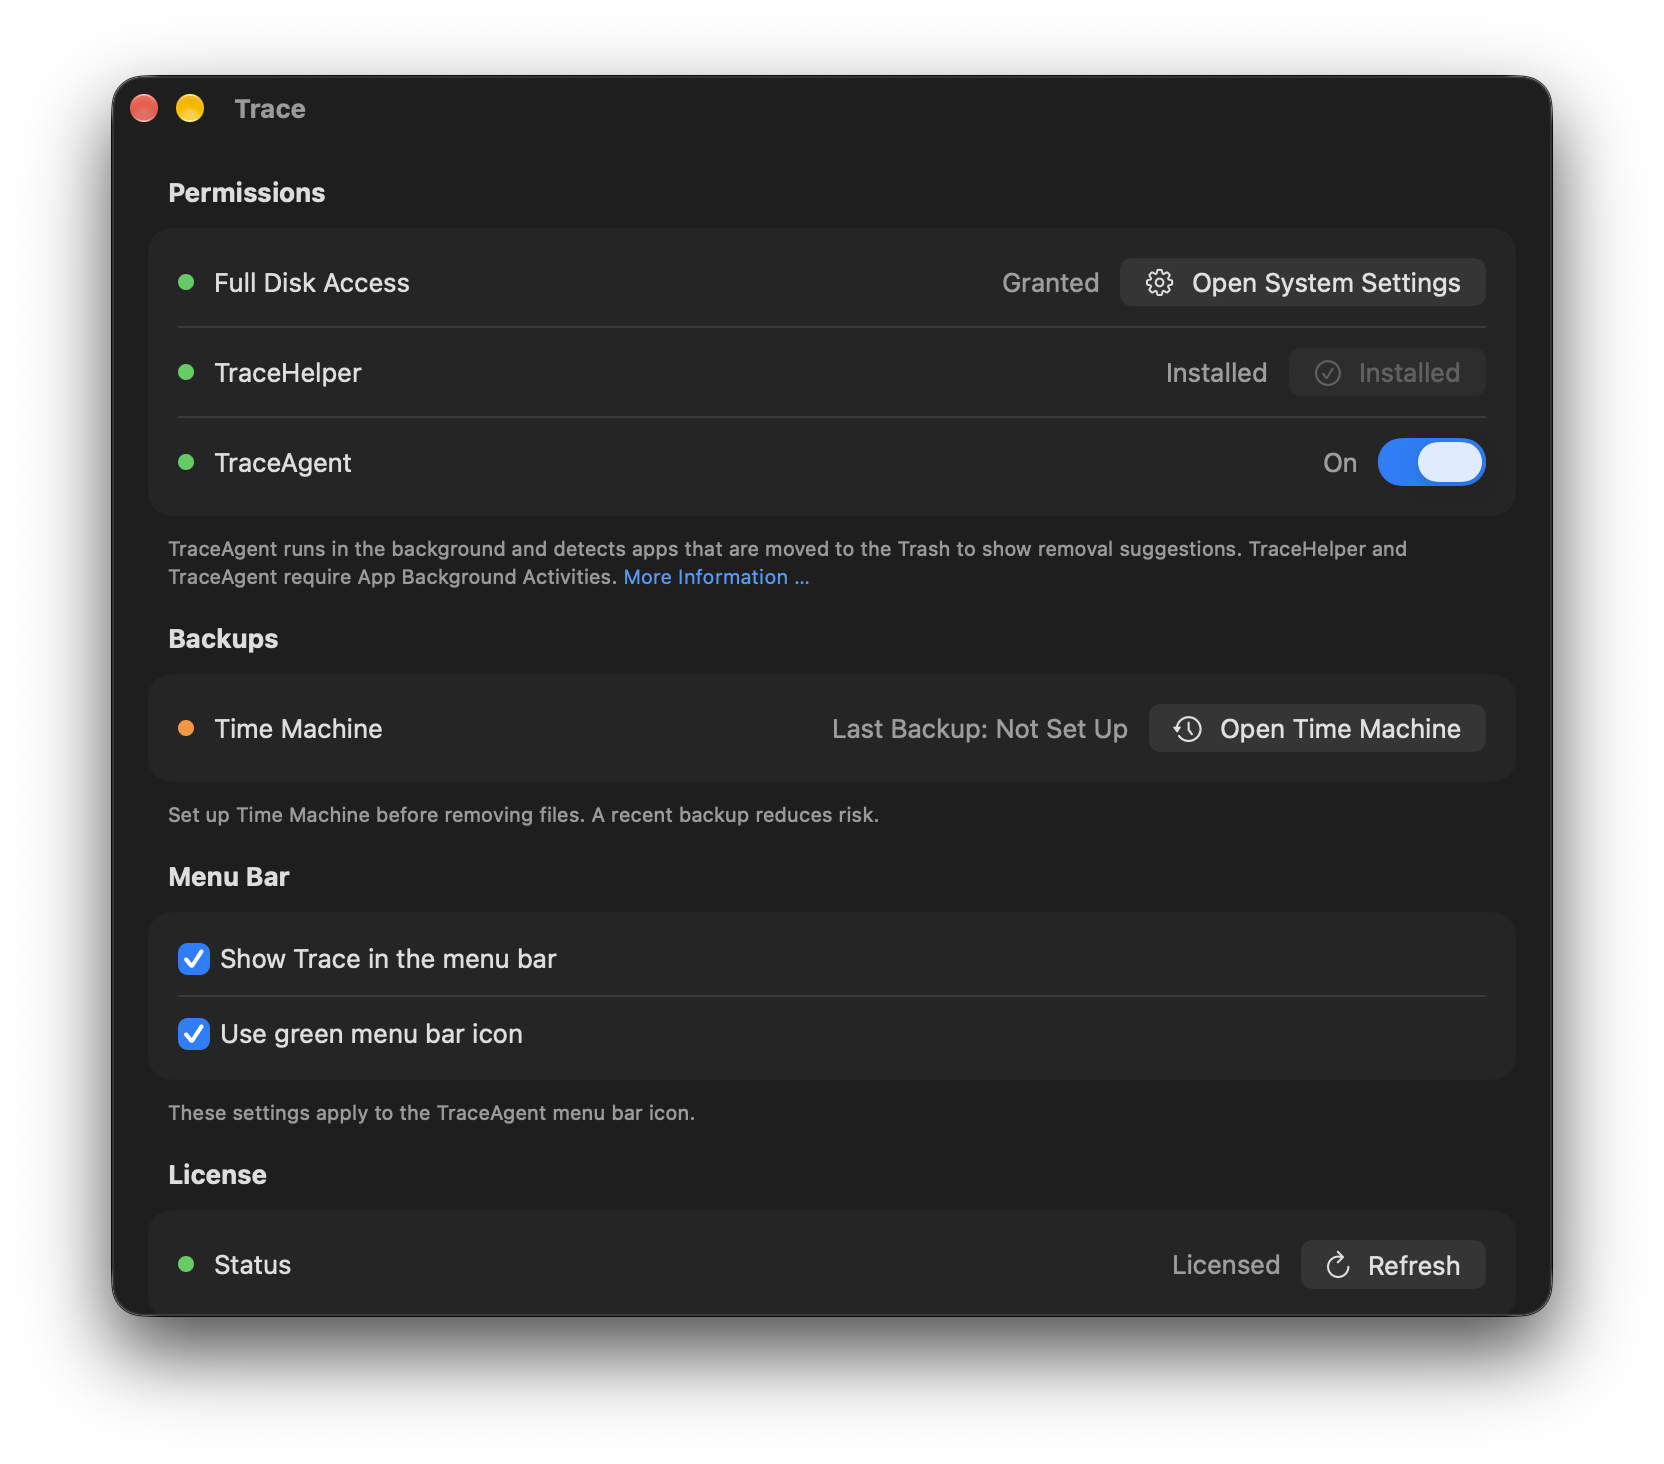Click green dot beside license Status
The height and width of the screenshot is (1464, 1664).
tap(186, 1264)
